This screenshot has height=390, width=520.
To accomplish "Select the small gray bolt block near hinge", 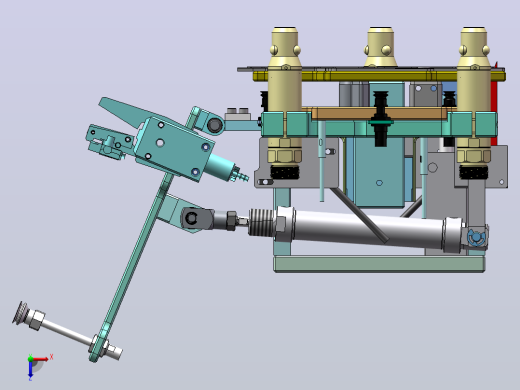I will [x=238, y=114].
